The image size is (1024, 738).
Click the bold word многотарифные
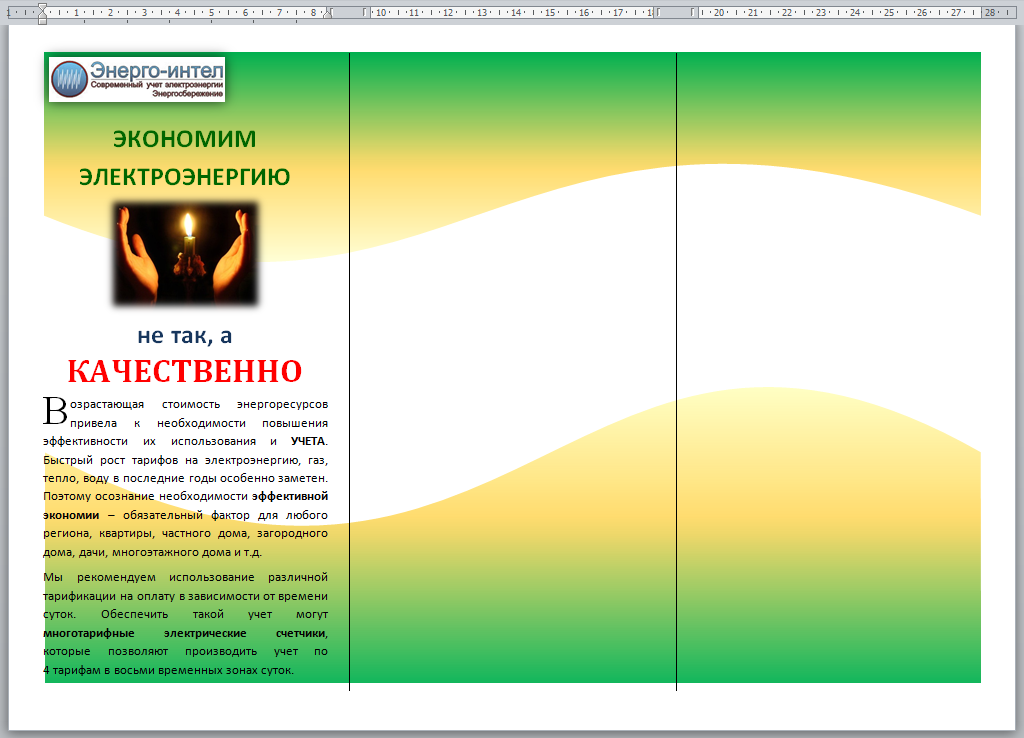pos(82,633)
